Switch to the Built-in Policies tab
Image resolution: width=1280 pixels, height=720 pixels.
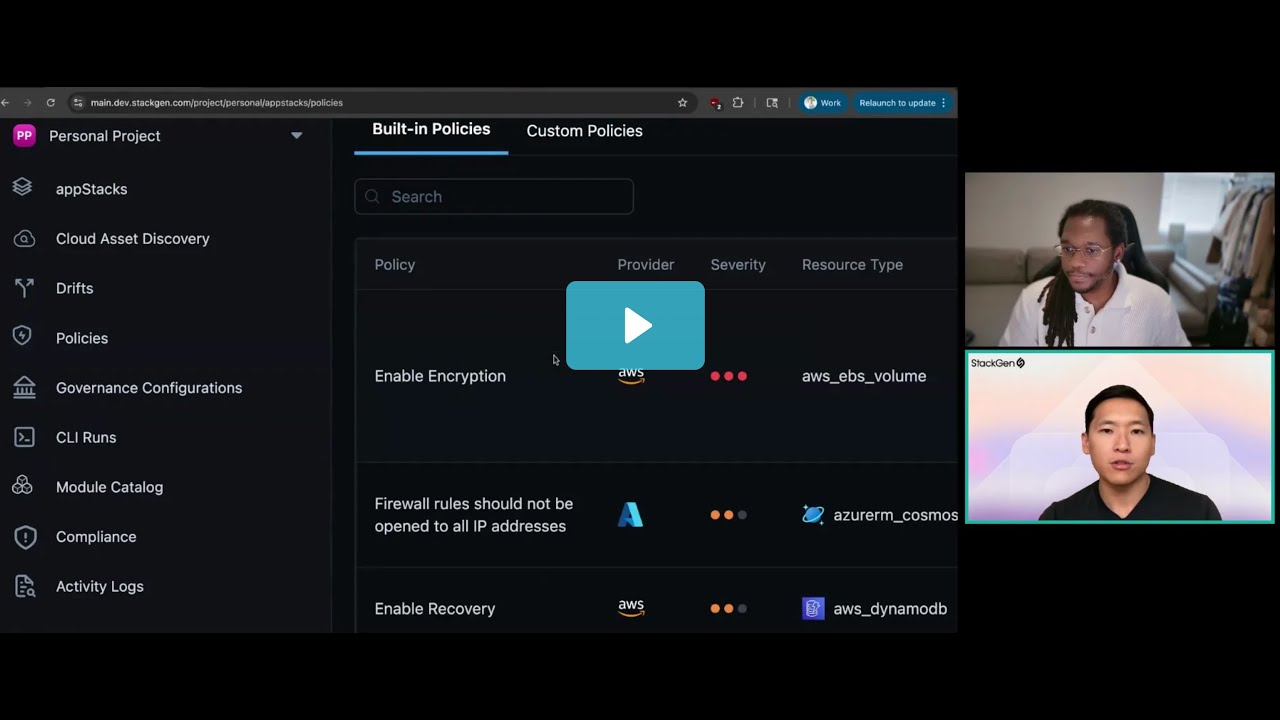[x=431, y=129]
